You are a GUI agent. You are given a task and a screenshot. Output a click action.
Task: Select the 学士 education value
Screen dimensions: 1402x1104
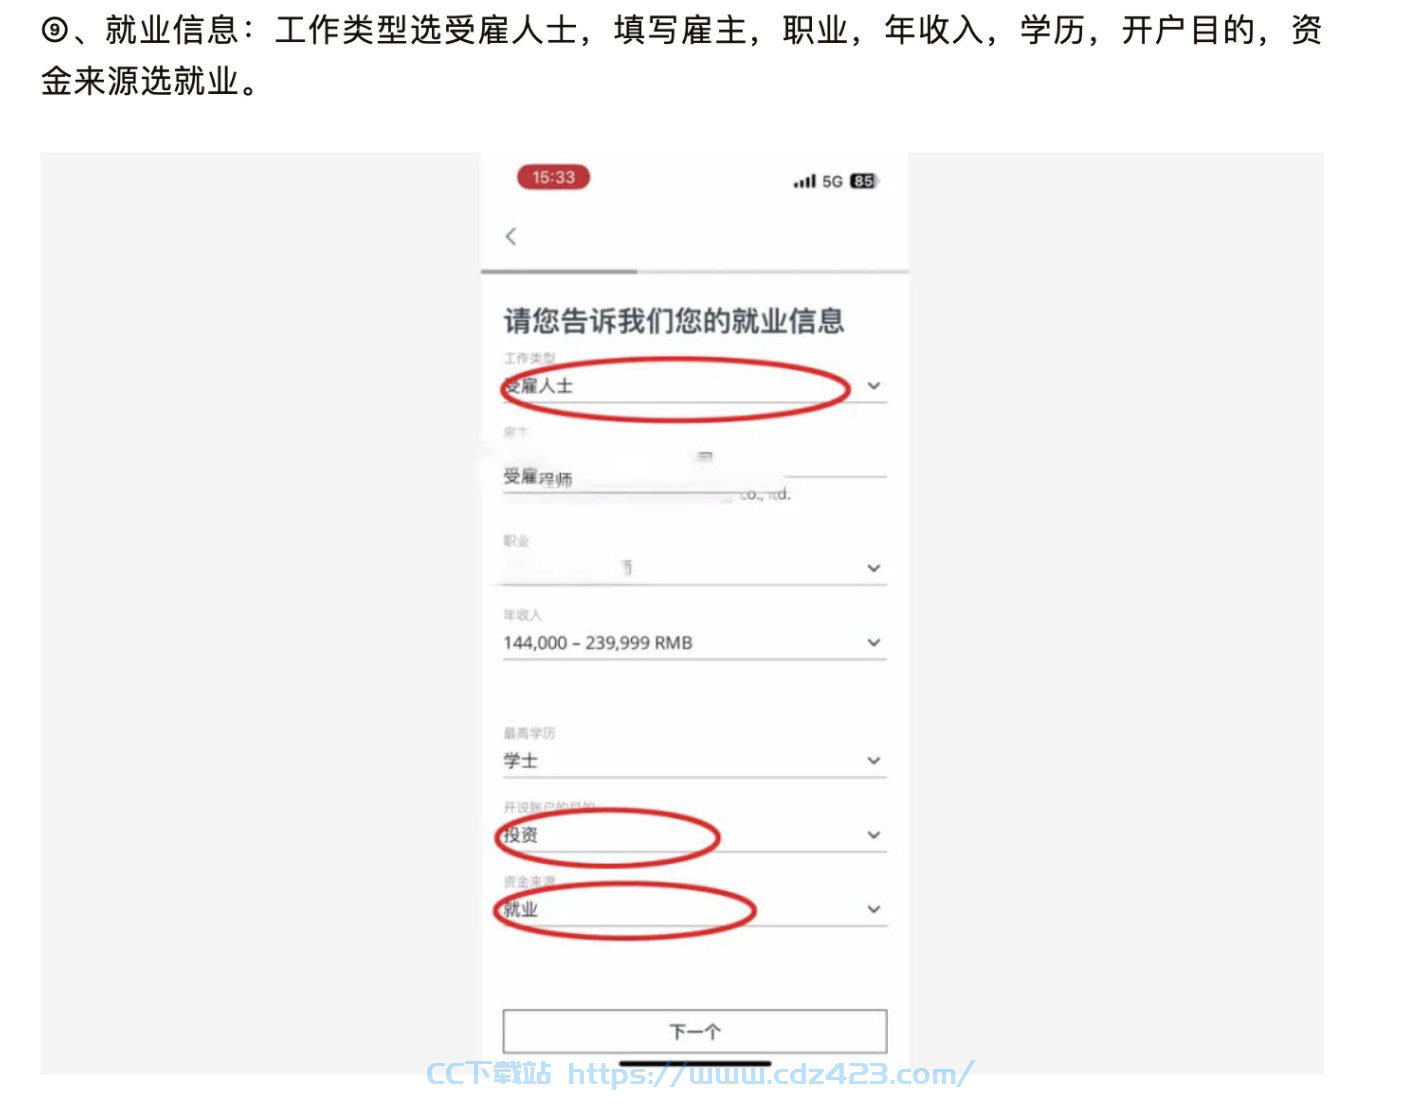520,760
